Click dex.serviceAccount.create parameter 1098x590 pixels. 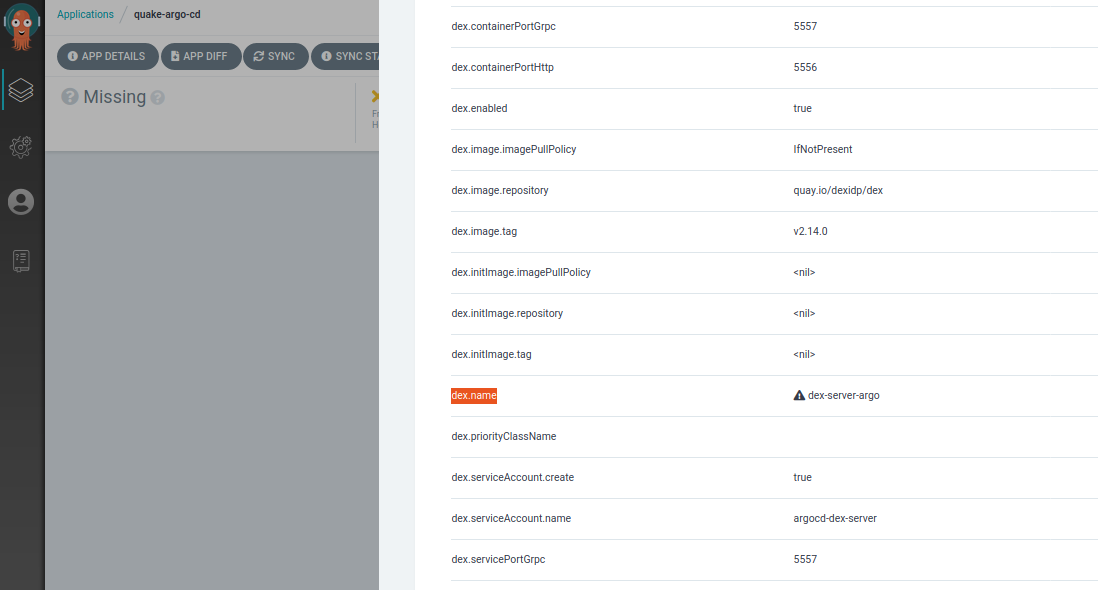pos(513,477)
